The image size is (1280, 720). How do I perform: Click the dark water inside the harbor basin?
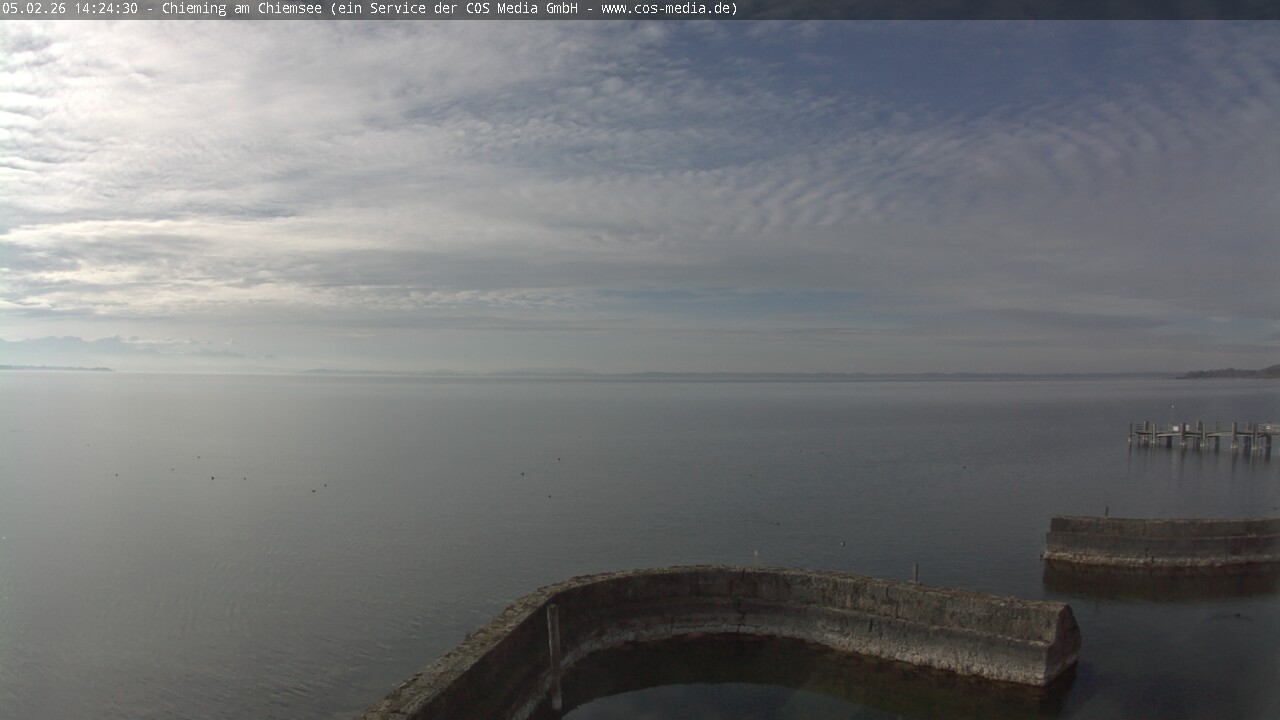(800, 690)
